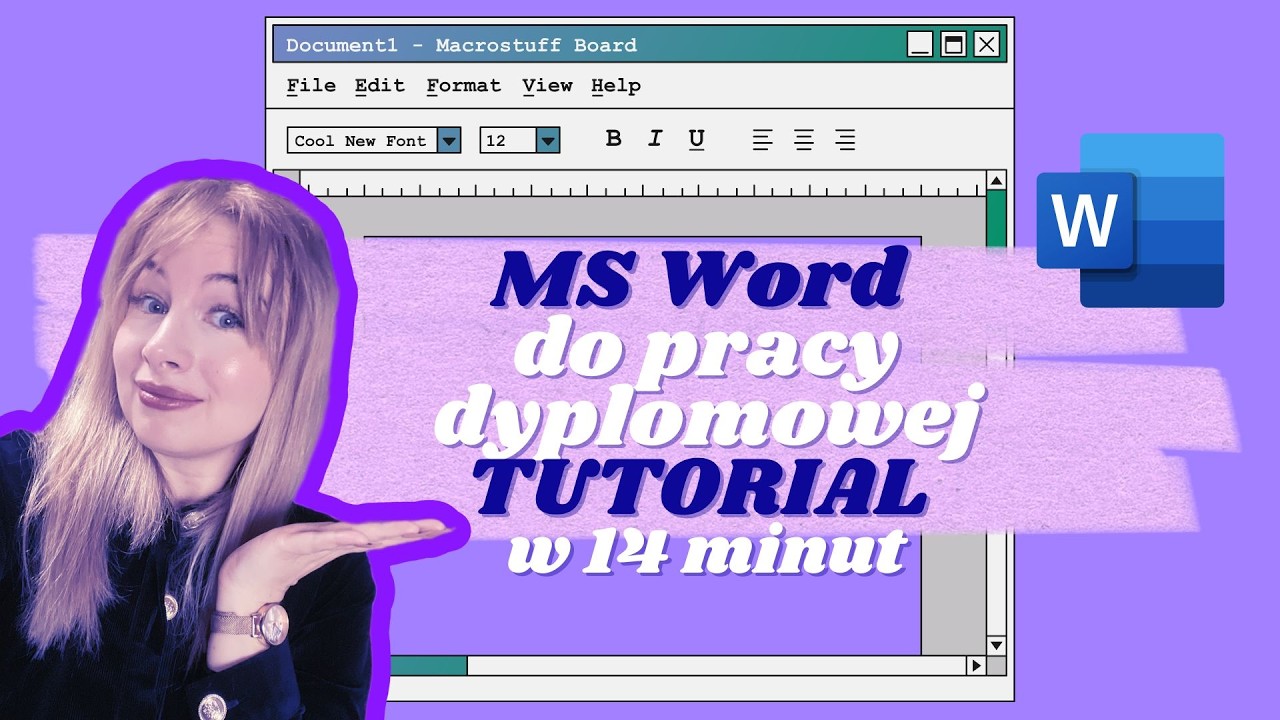1280x720 pixels.
Task: Align text to the left
Action: tap(763, 140)
